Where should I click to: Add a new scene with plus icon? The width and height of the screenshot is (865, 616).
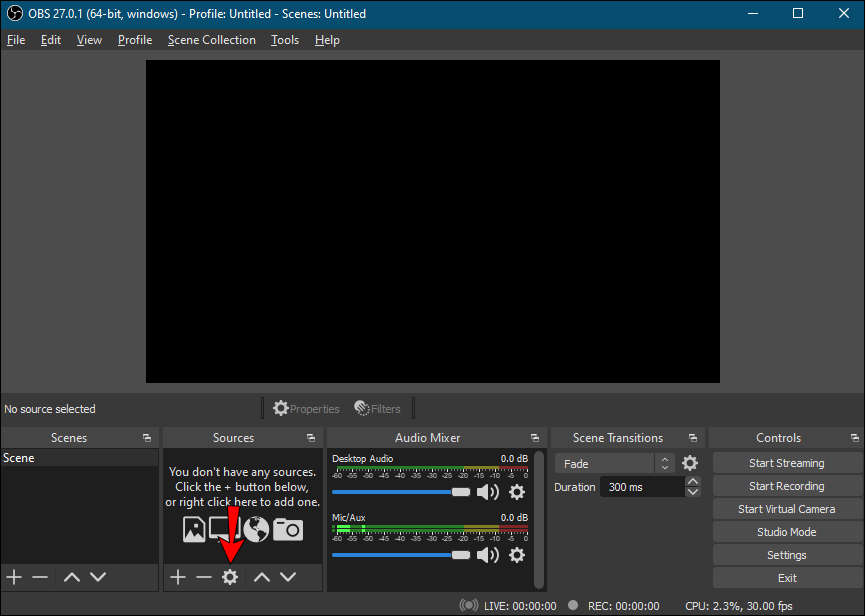(x=14, y=577)
